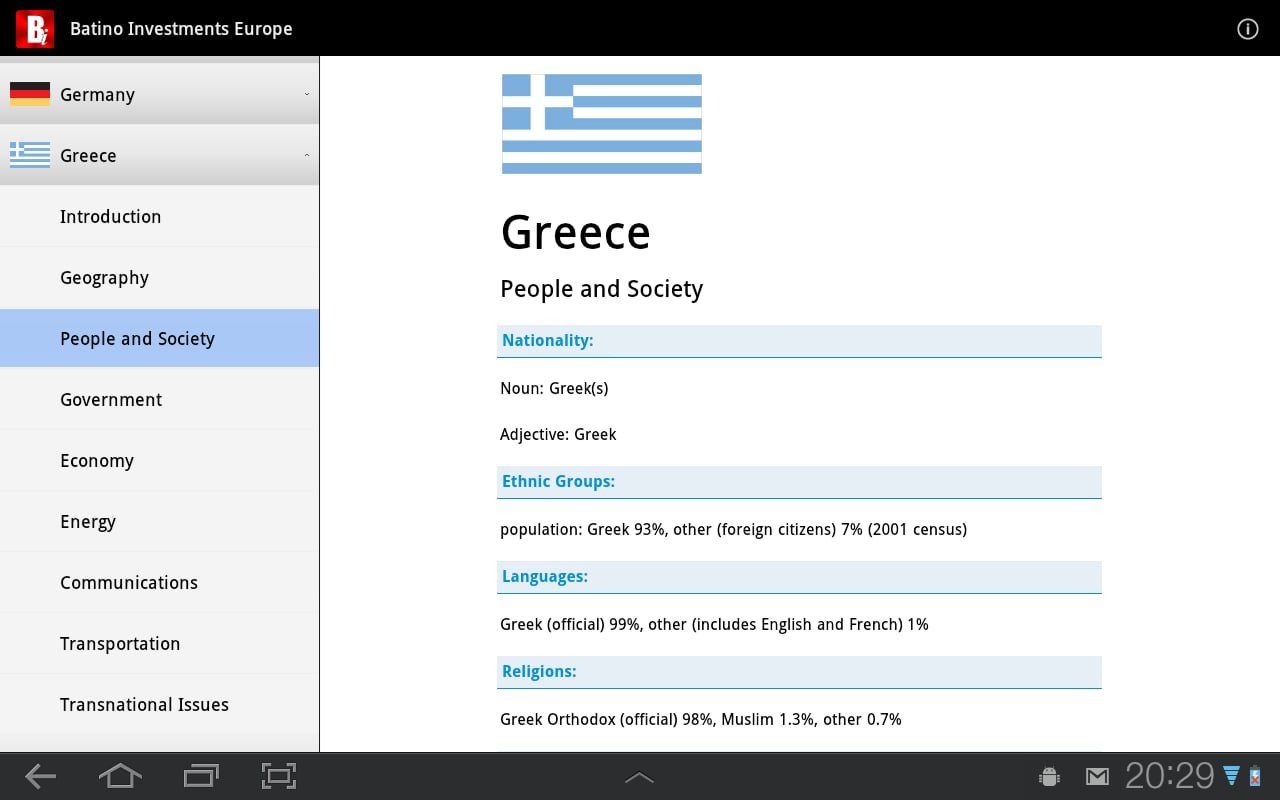Open the info icon in title bar

(x=1247, y=29)
